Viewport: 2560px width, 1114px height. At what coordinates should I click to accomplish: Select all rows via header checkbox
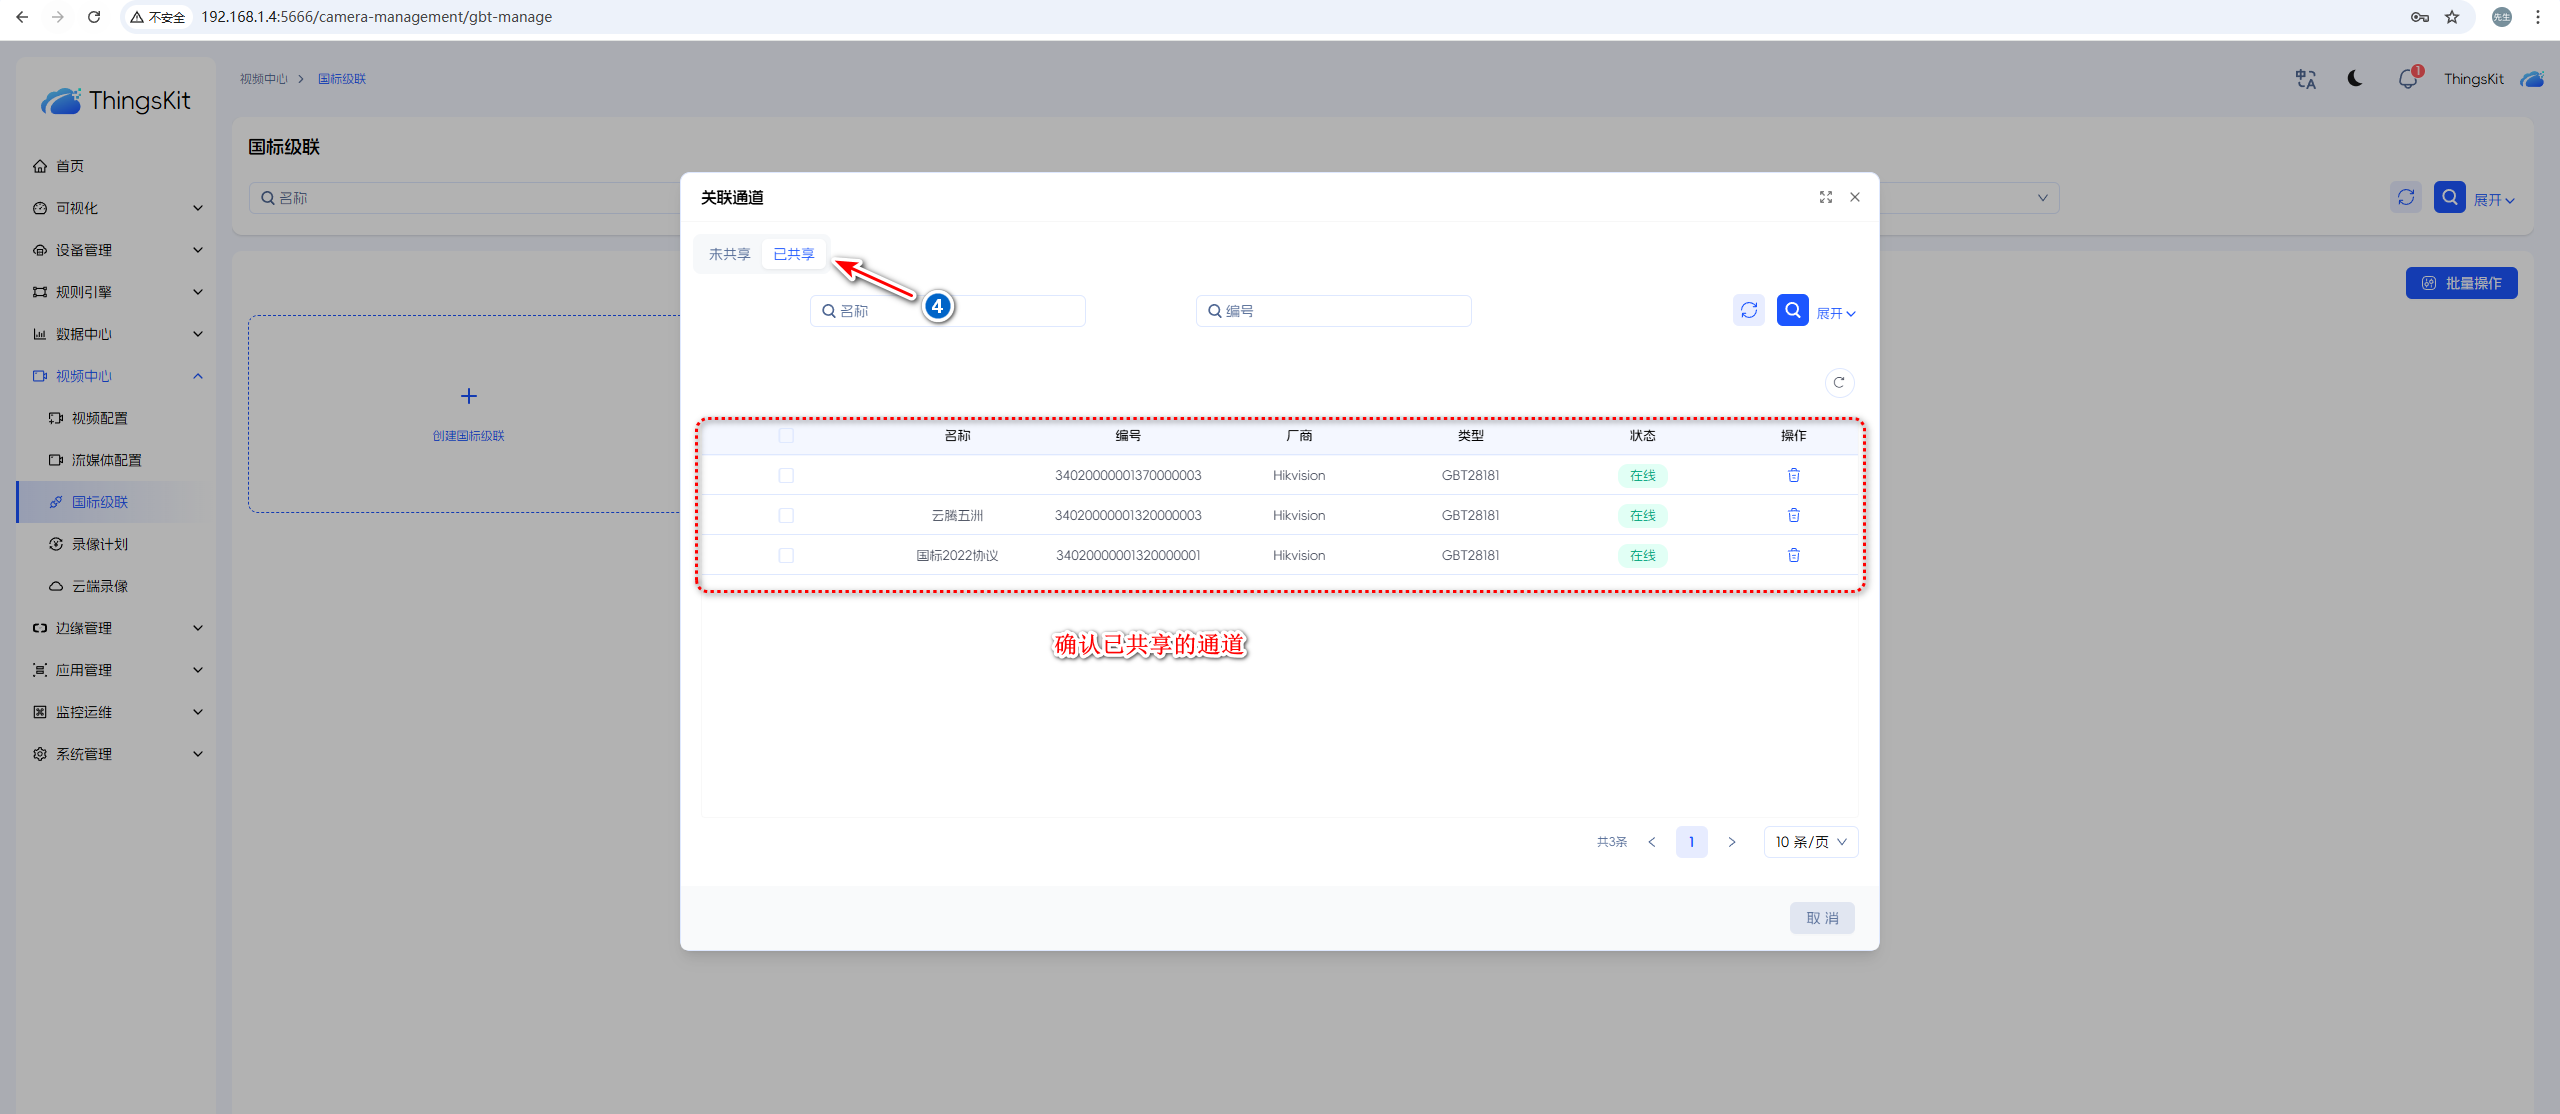tap(786, 436)
